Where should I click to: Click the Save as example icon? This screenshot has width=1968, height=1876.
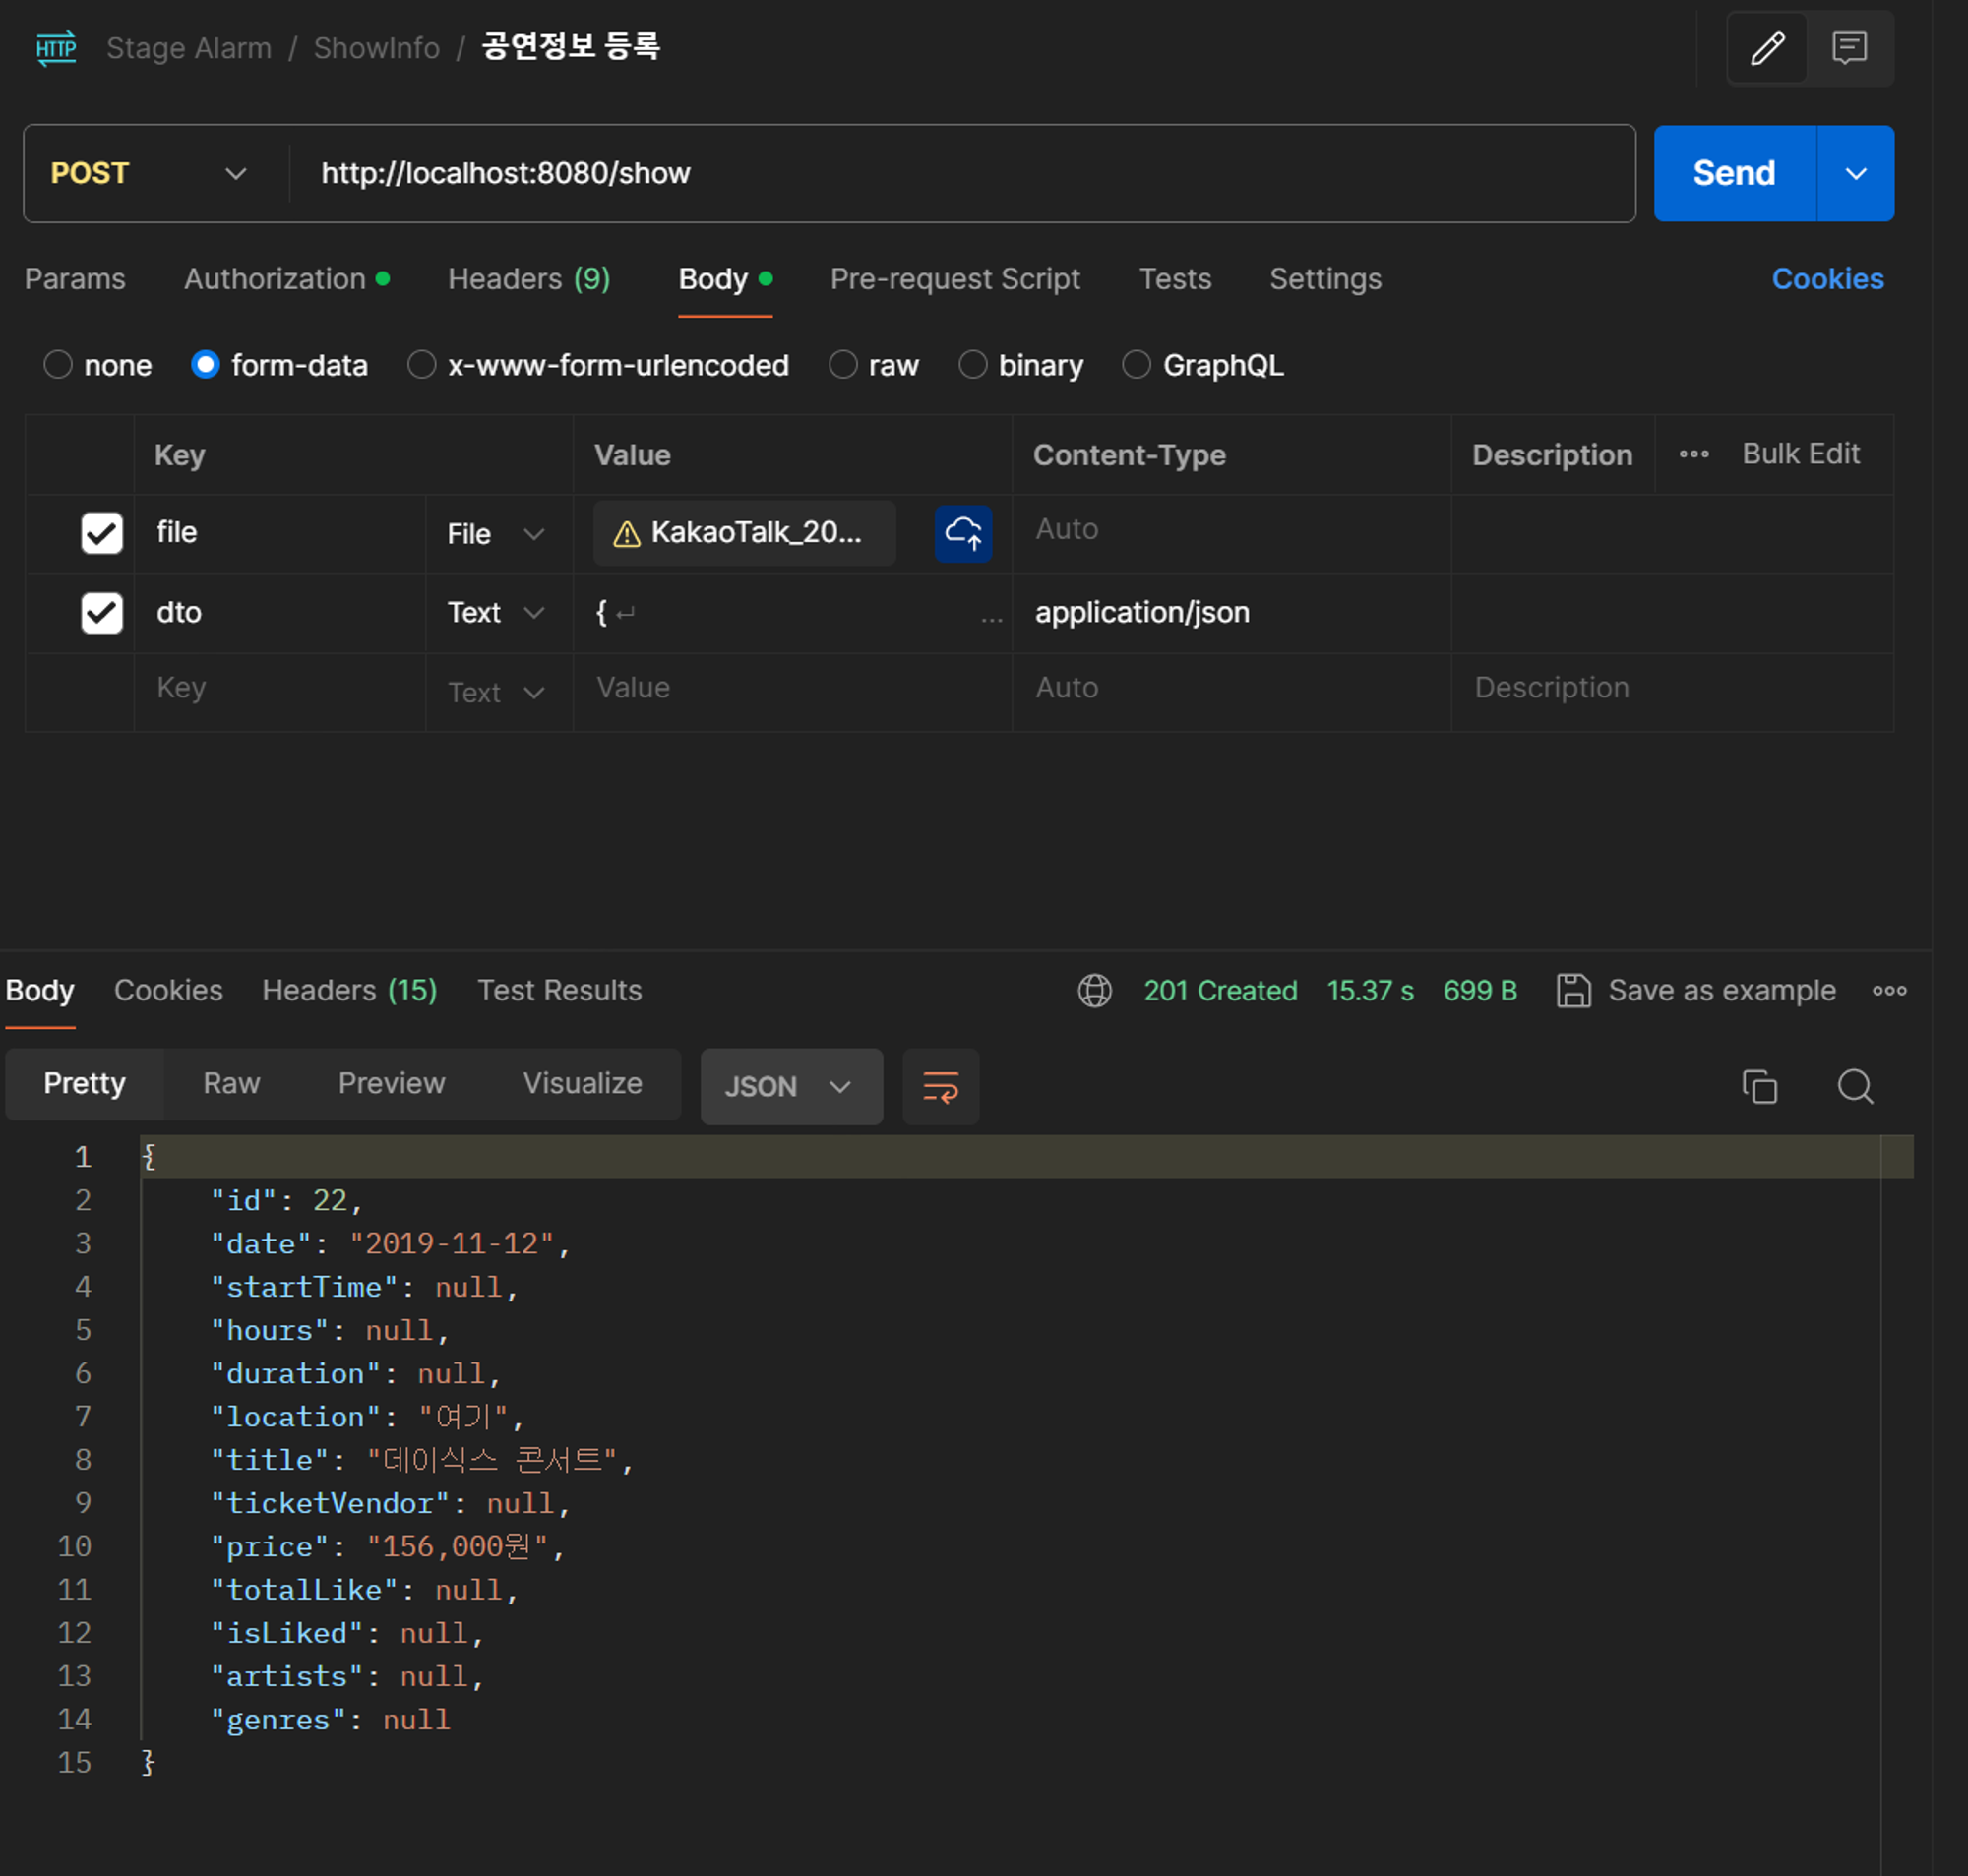coord(1573,990)
